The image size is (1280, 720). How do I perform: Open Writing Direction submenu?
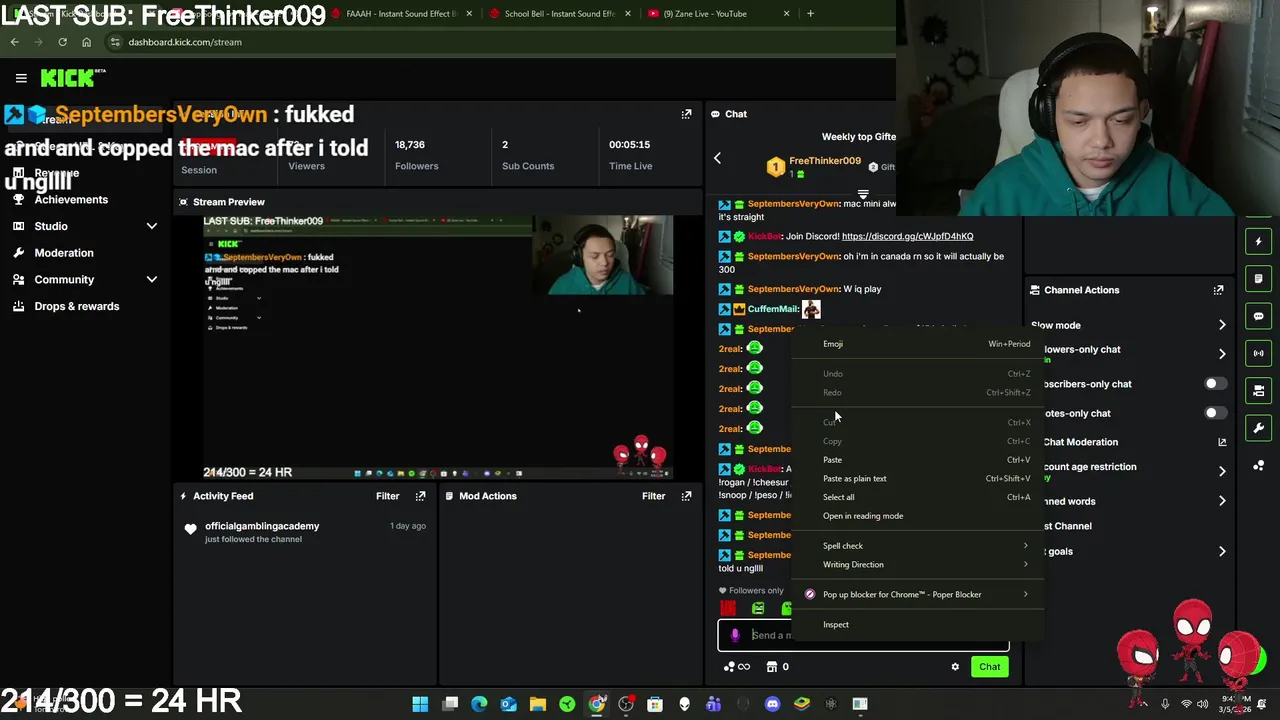click(x=918, y=565)
